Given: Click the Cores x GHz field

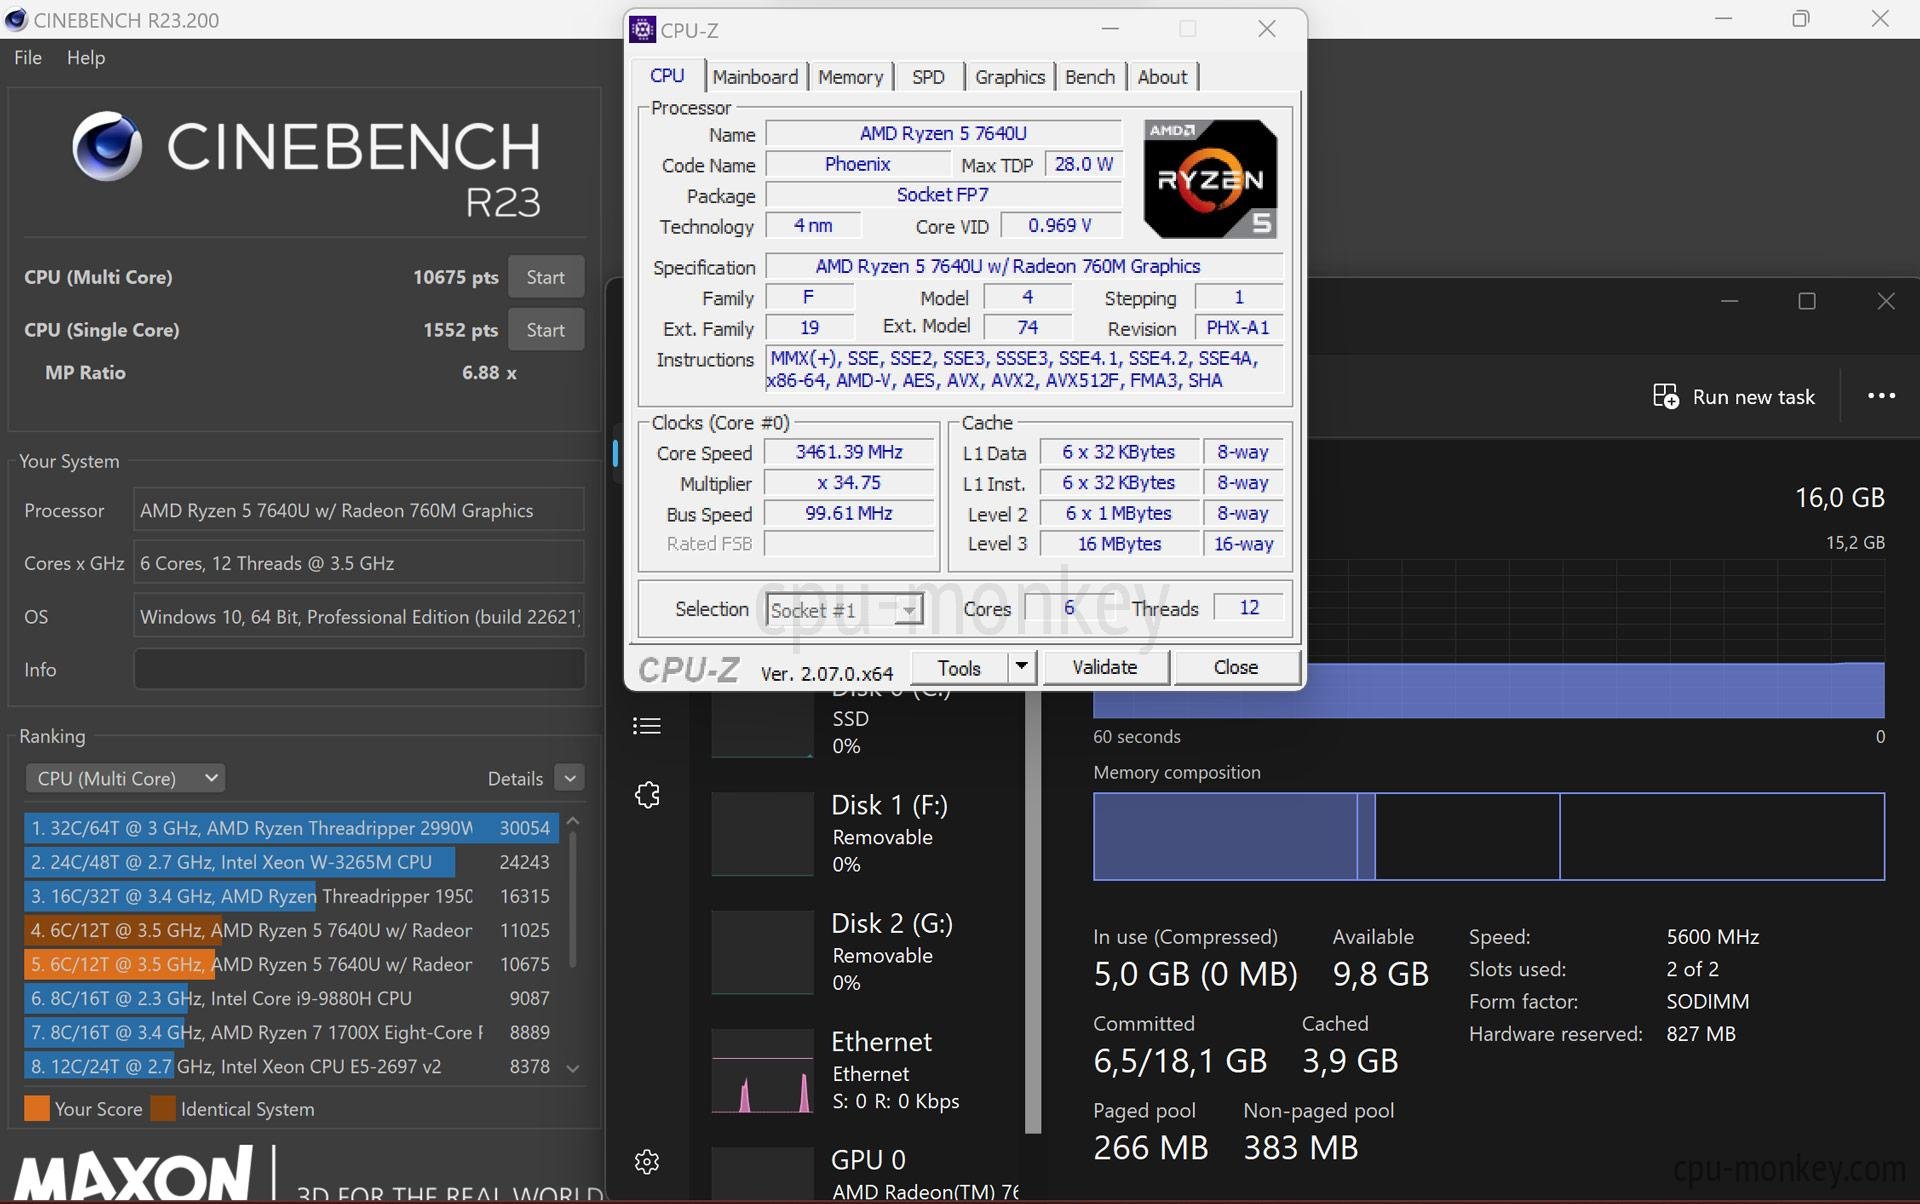Looking at the screenshot, I should point(359,563).
